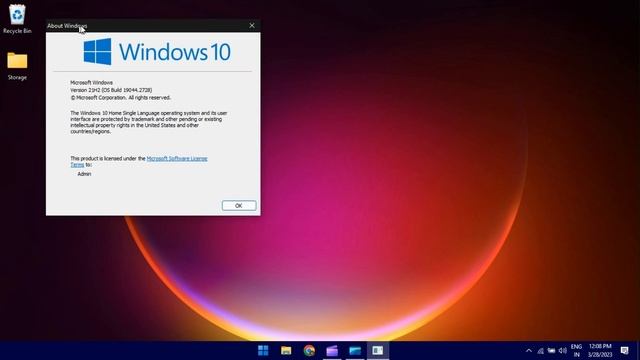Image resolution: width=640 pixels, height=360 pixels.
Task: Click the About Windows title bar text
Action: click(67, 26)
